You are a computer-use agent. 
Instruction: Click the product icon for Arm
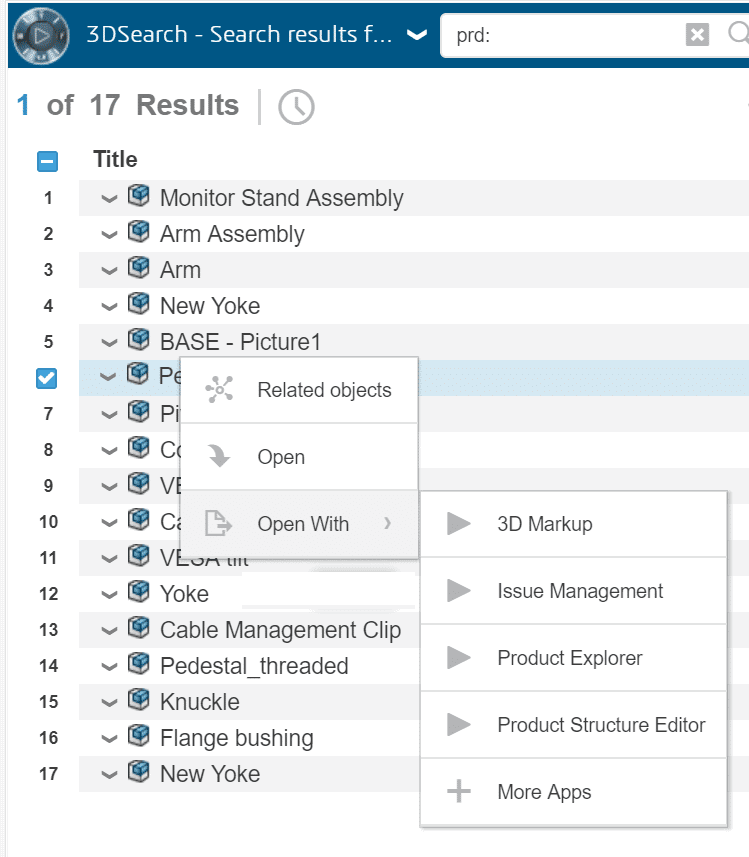(138, 267)
